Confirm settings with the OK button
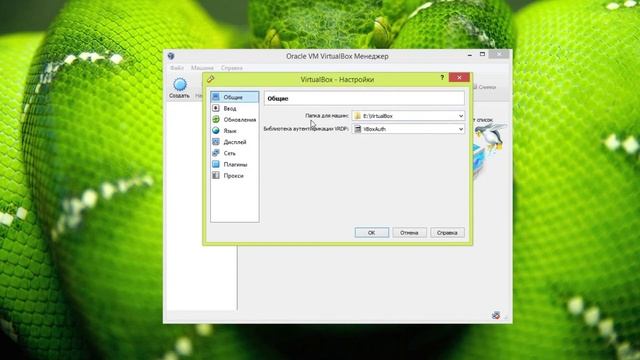 point(371,233)
